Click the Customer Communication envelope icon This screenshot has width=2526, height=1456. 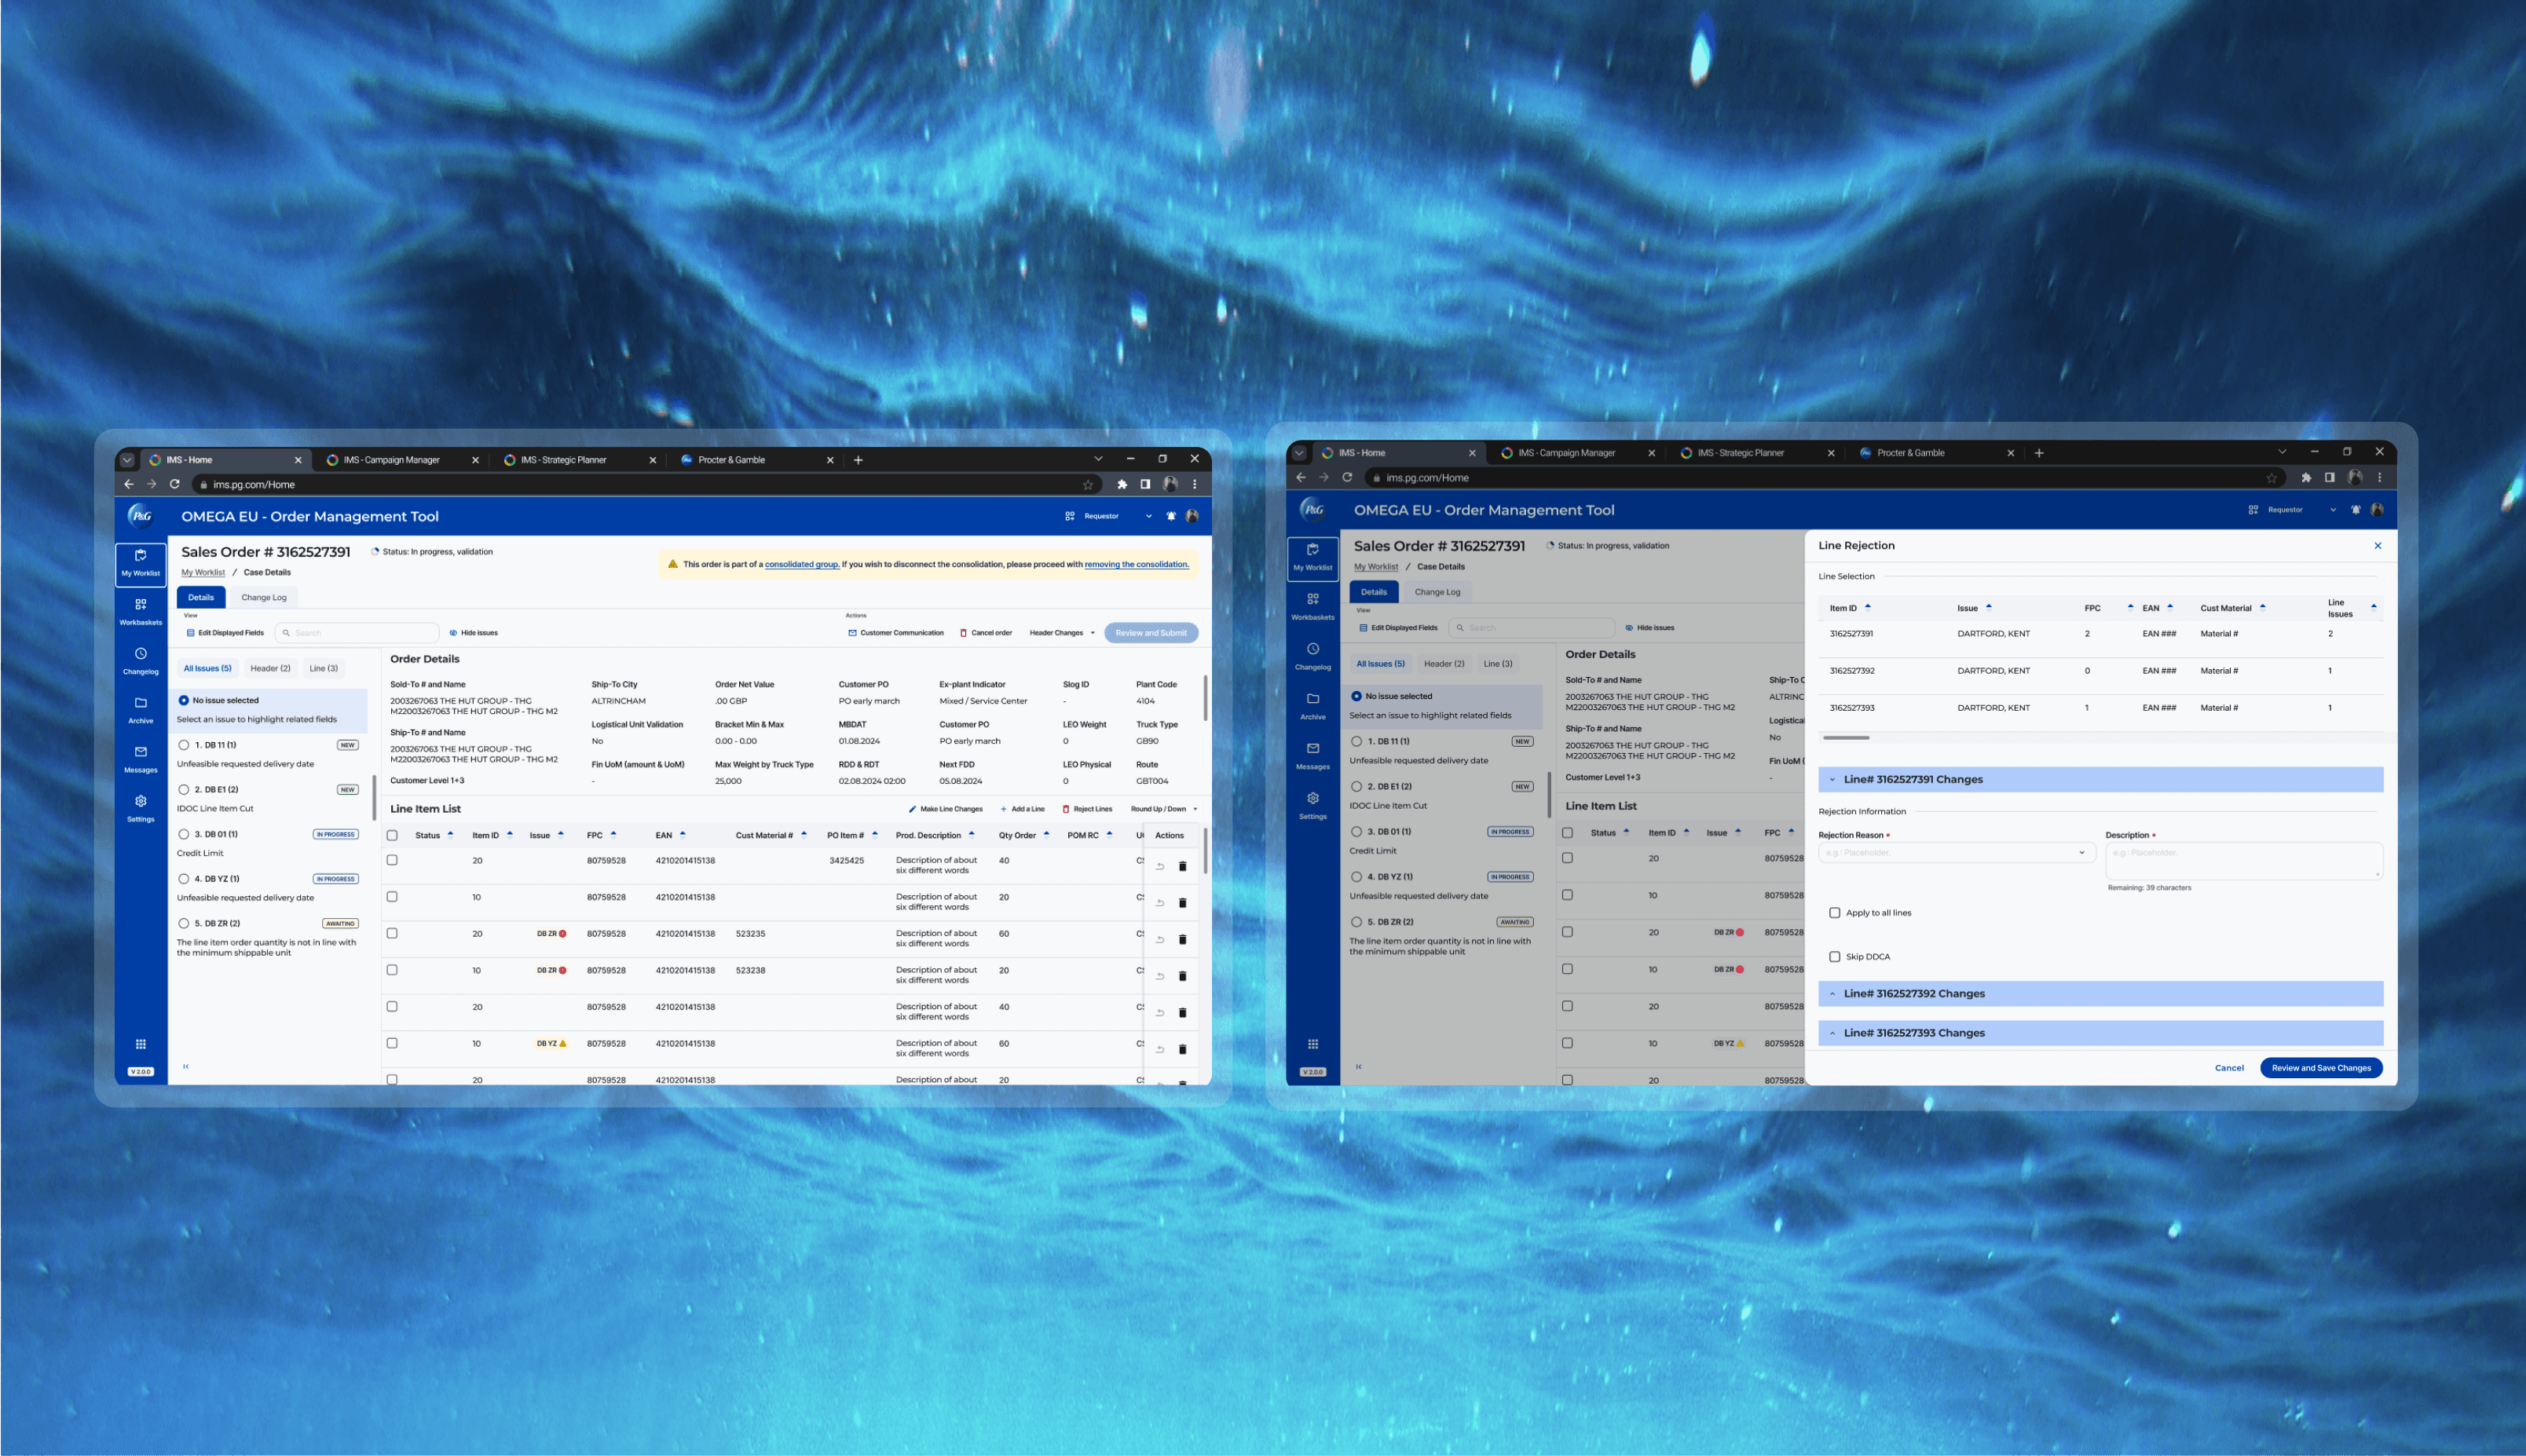click(852, 633)
